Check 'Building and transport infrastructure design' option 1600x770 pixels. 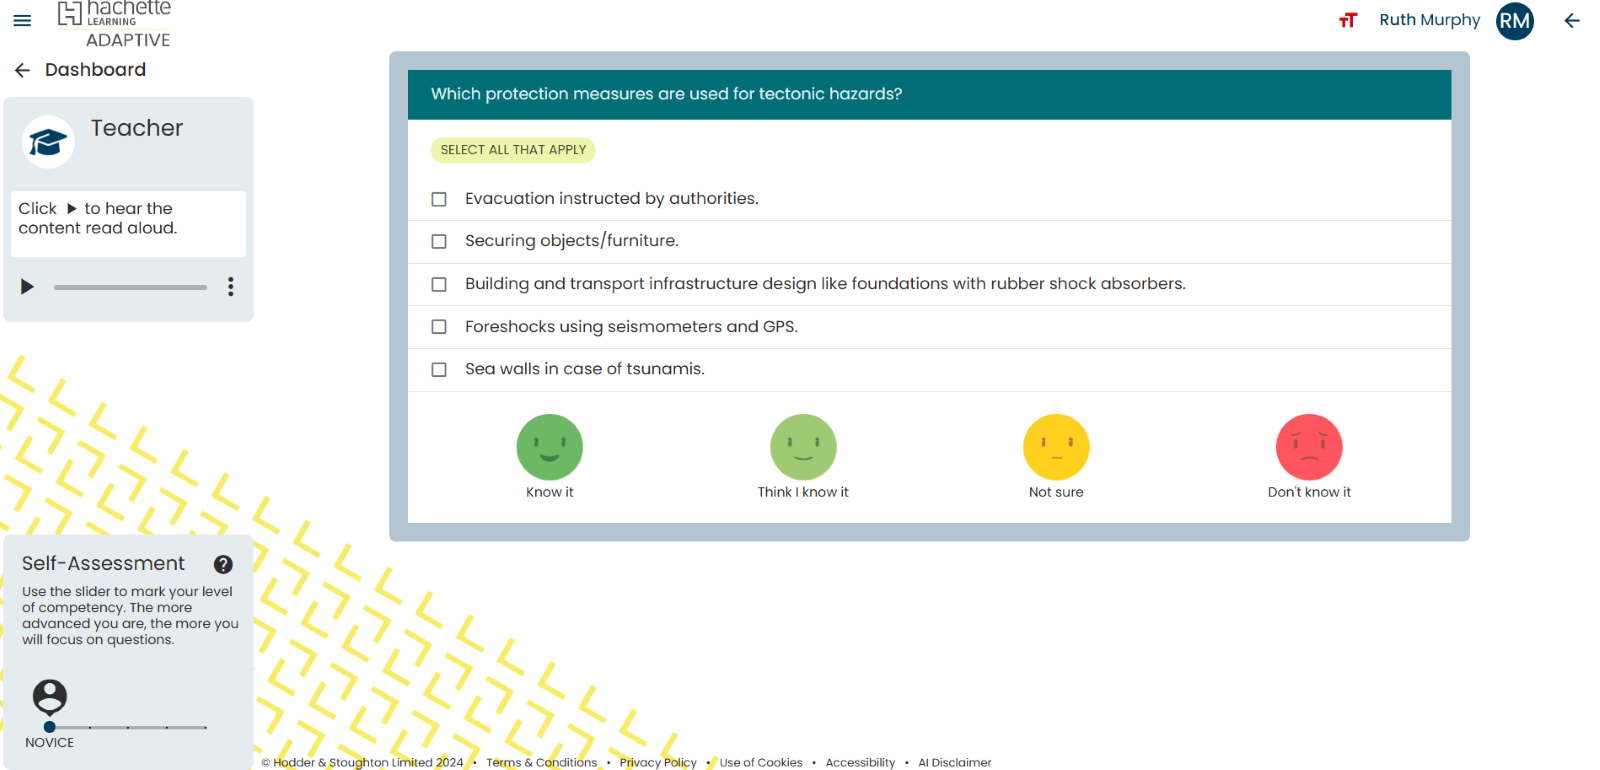(439, 284)
